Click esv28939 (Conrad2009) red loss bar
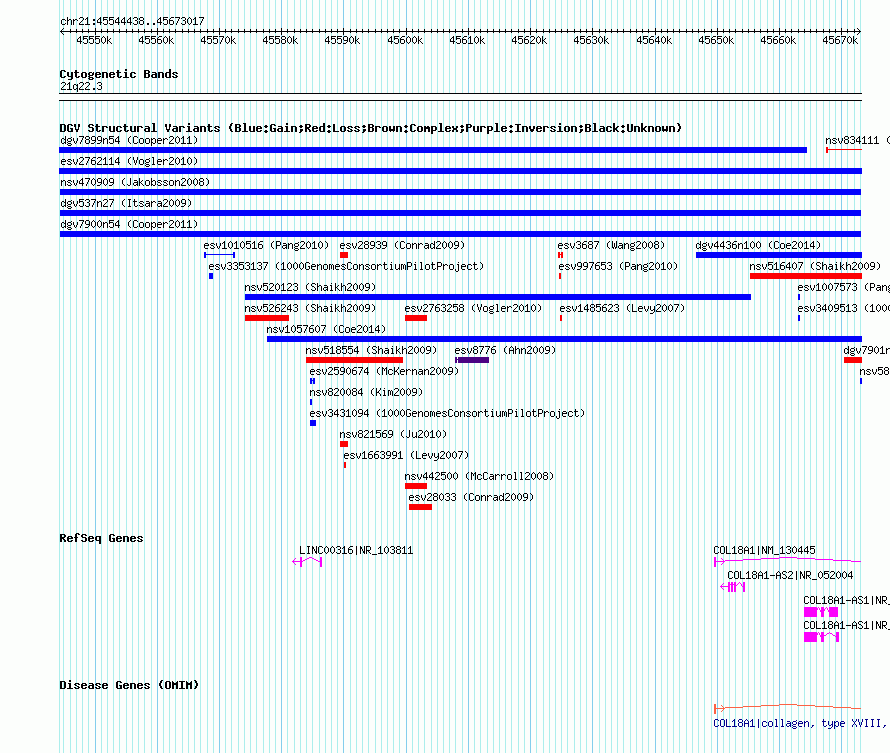The width and height of the screenshot is (890, 753). [344, 255]
